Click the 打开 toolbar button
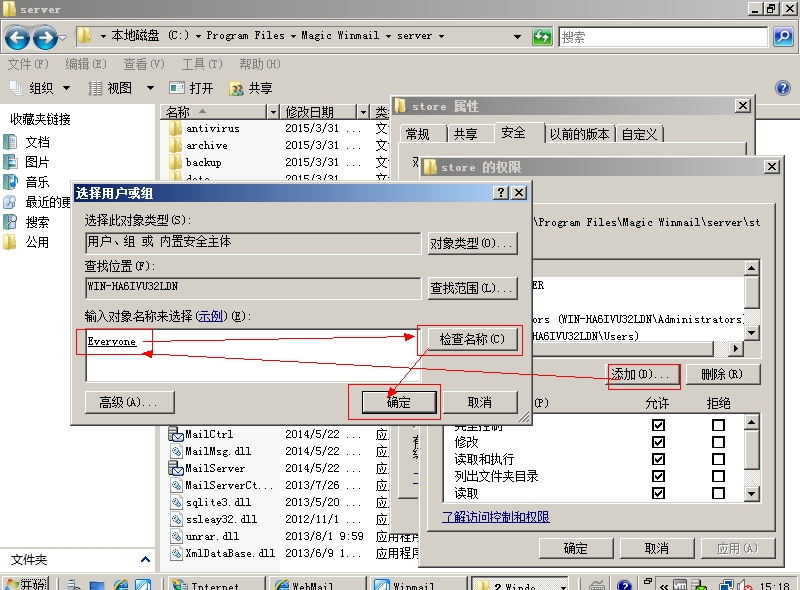 (191, 88)
